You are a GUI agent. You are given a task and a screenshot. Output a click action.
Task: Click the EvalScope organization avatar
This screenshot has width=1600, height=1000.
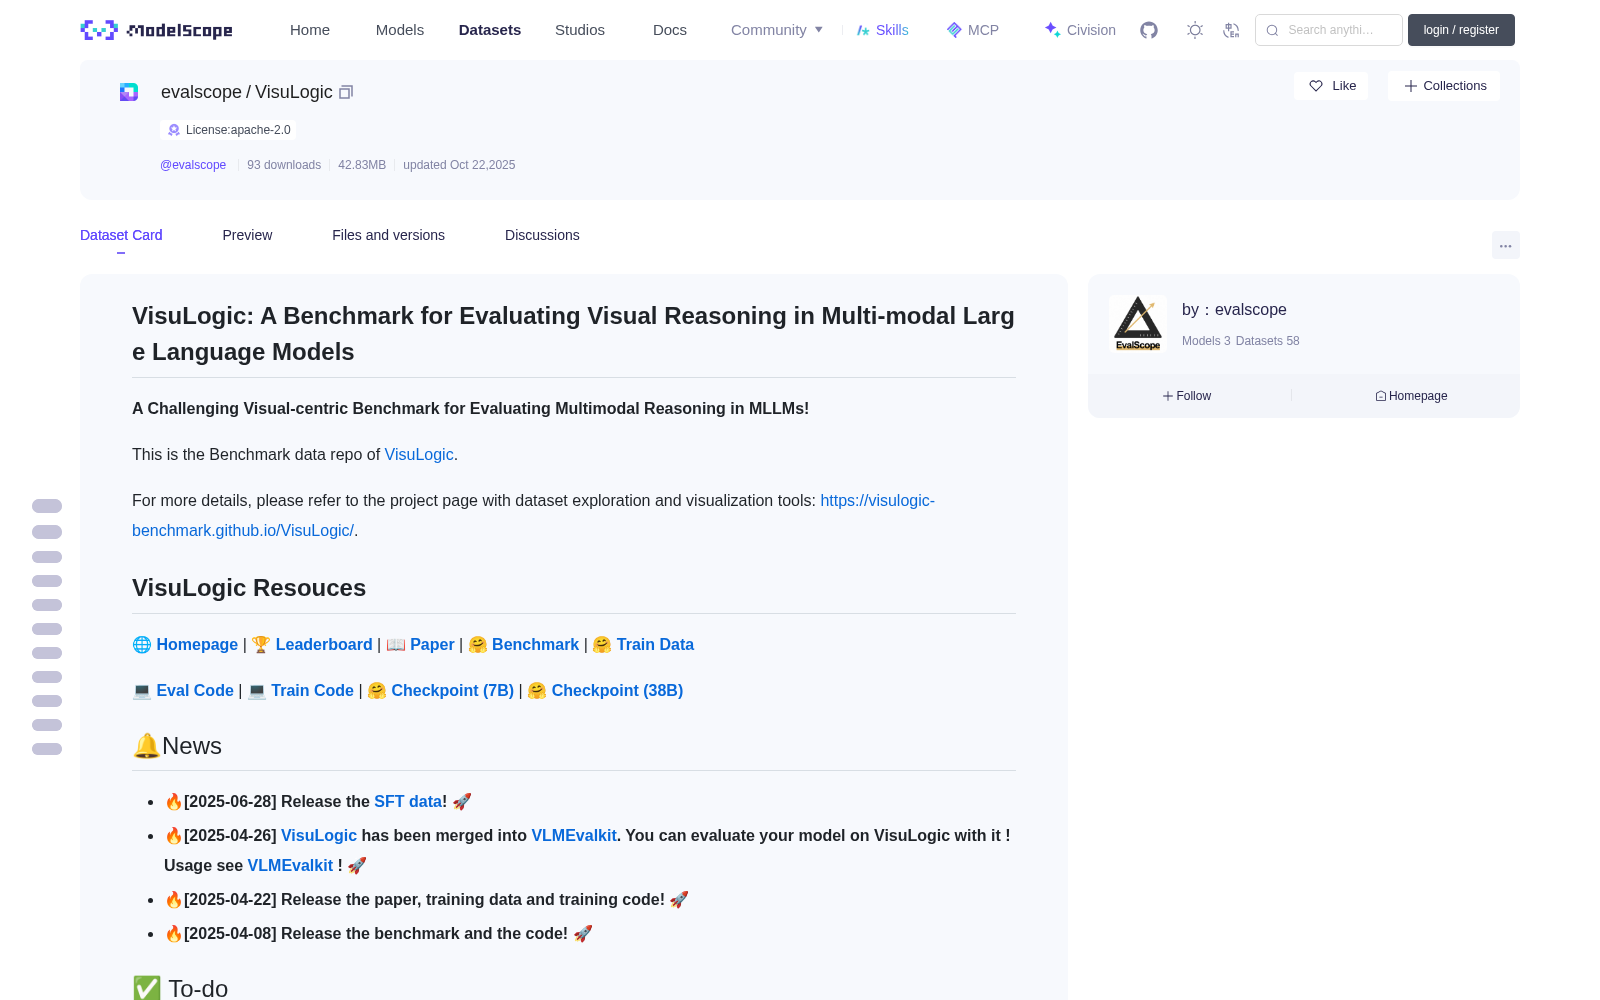pyautogui.click(x=1138, y=324)
